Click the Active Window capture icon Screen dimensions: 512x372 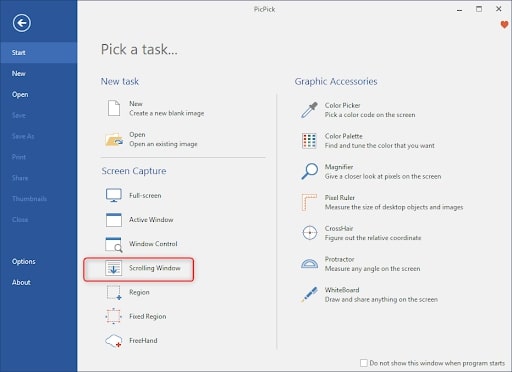(114, 220)
